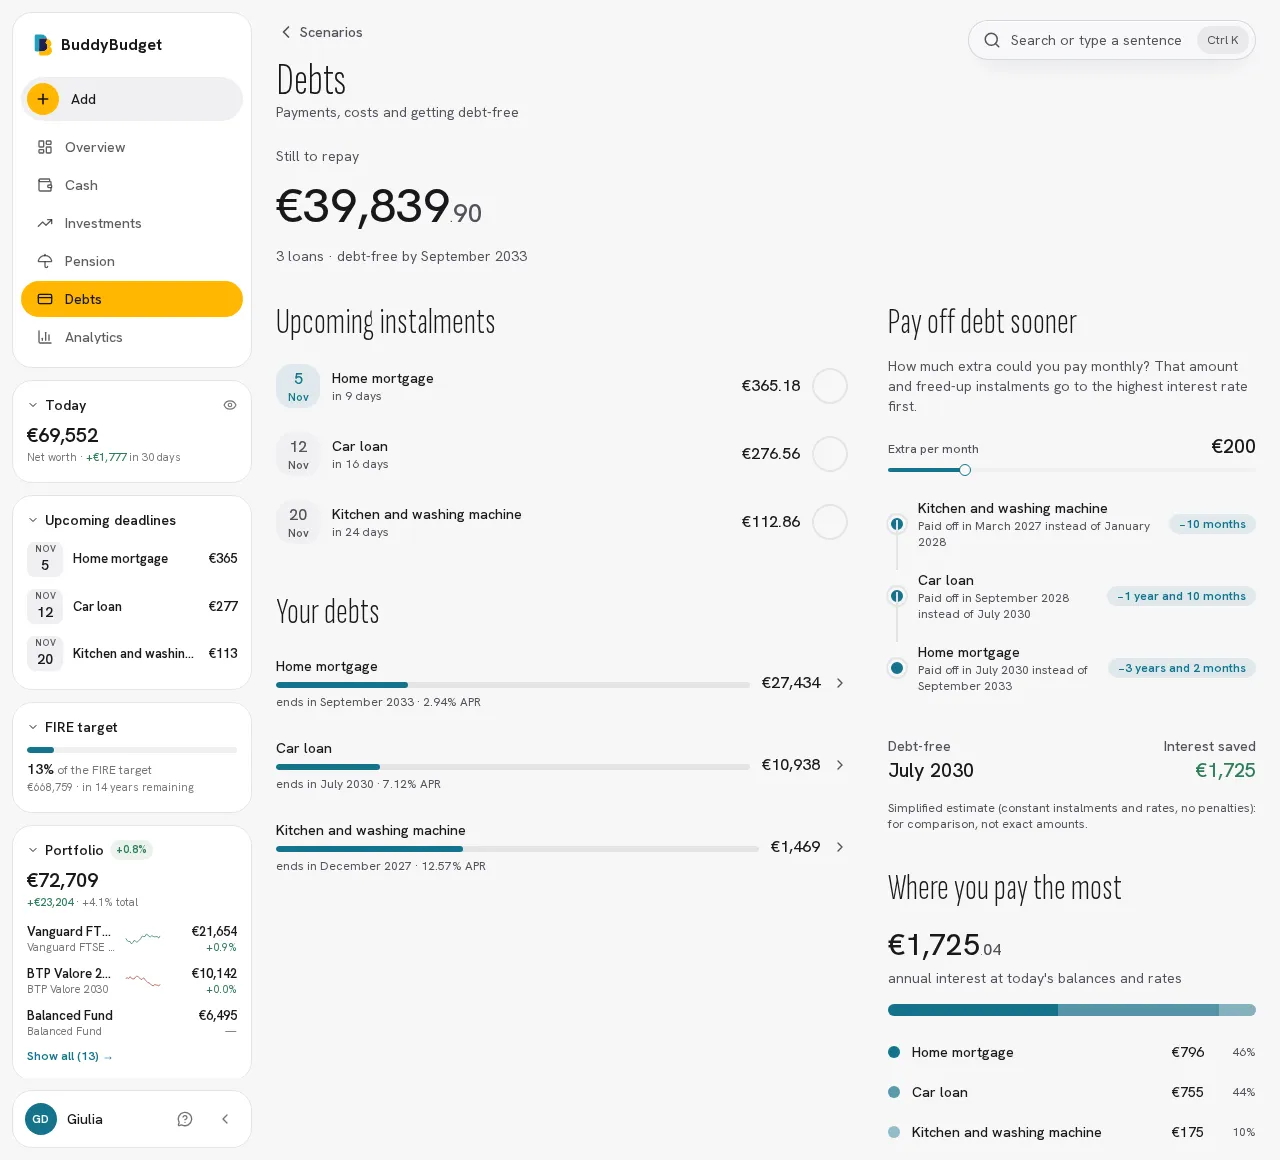Click Show all (13) link
The height and width of the screenshot is (1160, 1280).
coord(70,1056)
